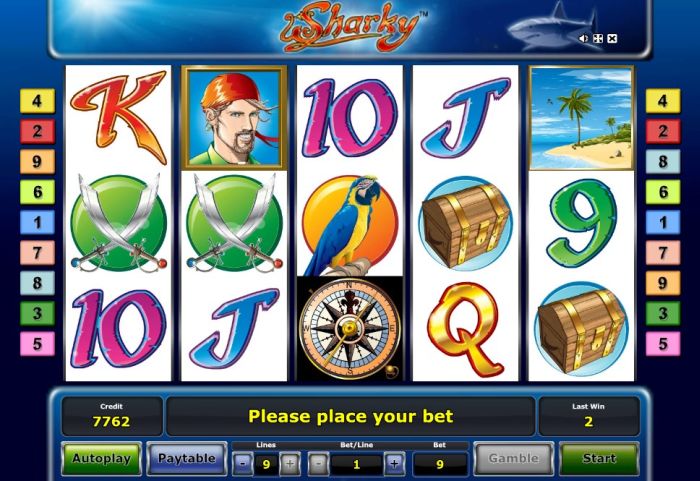Screen dimensions: 700x481
Task: Select the yellow payline 4 marker on left
Action: pos(38,100)
